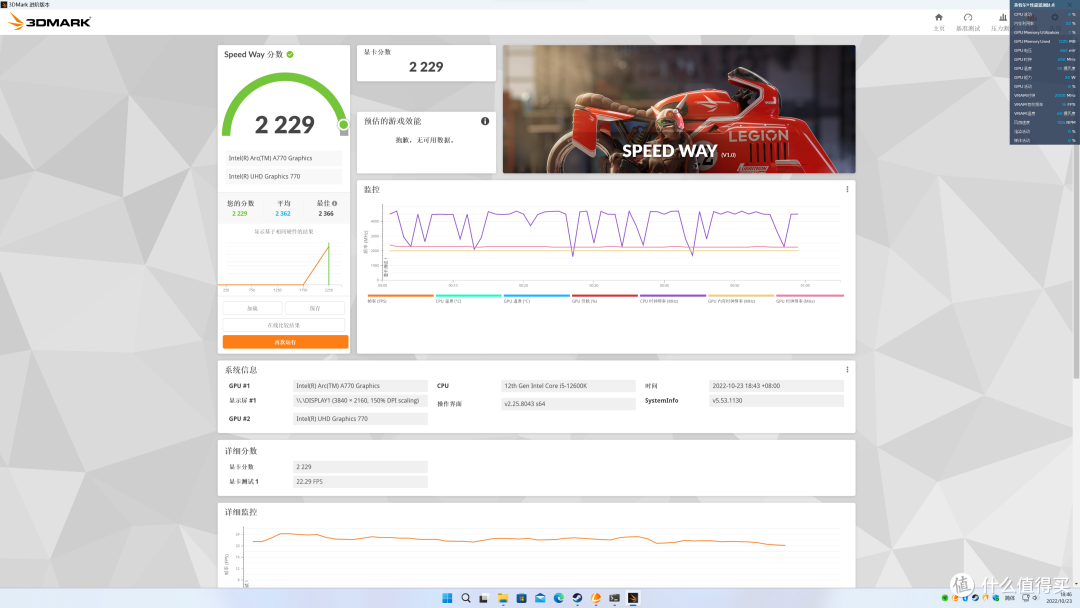Open Task View from the taskbar
Screen dimensions: 1080x608
tap(484, 598)
